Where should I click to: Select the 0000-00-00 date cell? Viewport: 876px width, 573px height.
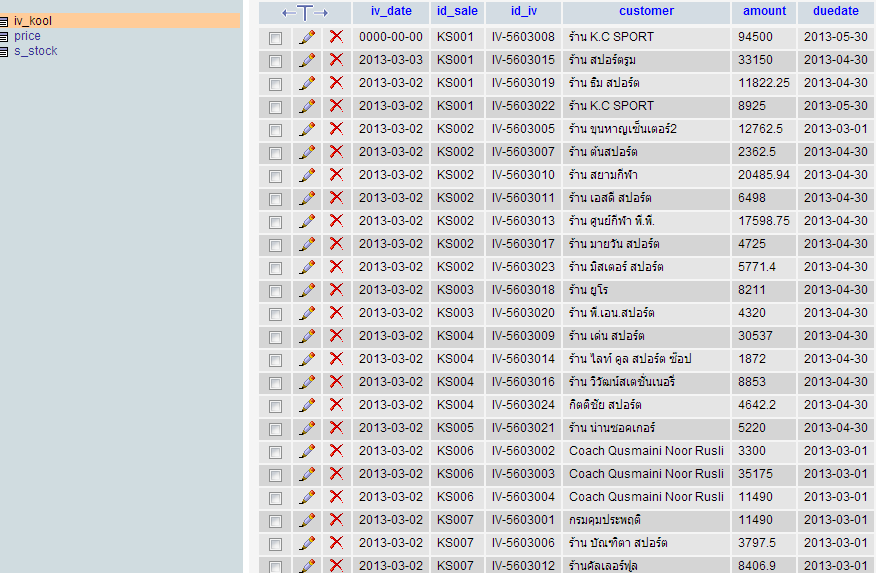(x=391, y=37)
